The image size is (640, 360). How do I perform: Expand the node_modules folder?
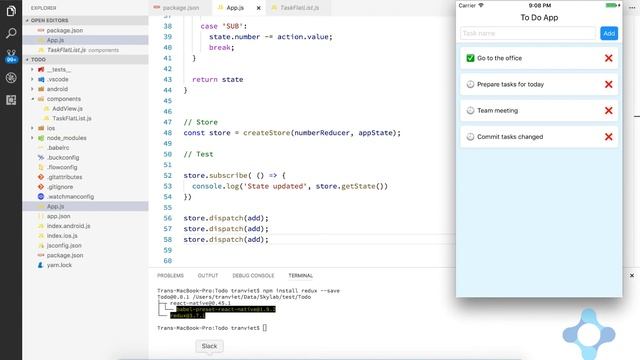[x=32, y=138]
